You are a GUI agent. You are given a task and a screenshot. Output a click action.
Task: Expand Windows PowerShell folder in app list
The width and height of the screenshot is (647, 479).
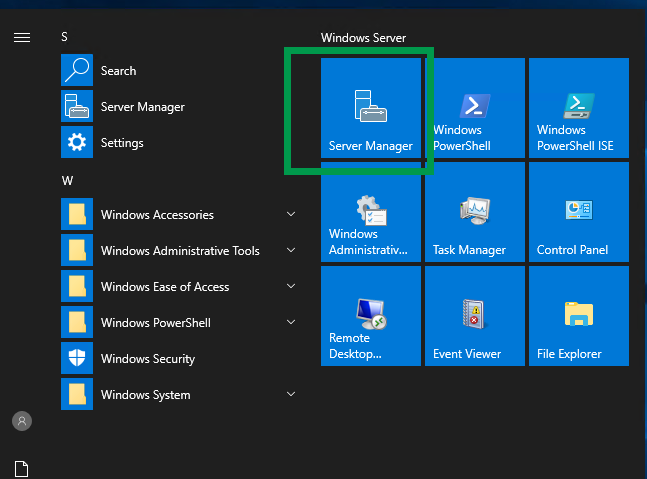[291, 323]
